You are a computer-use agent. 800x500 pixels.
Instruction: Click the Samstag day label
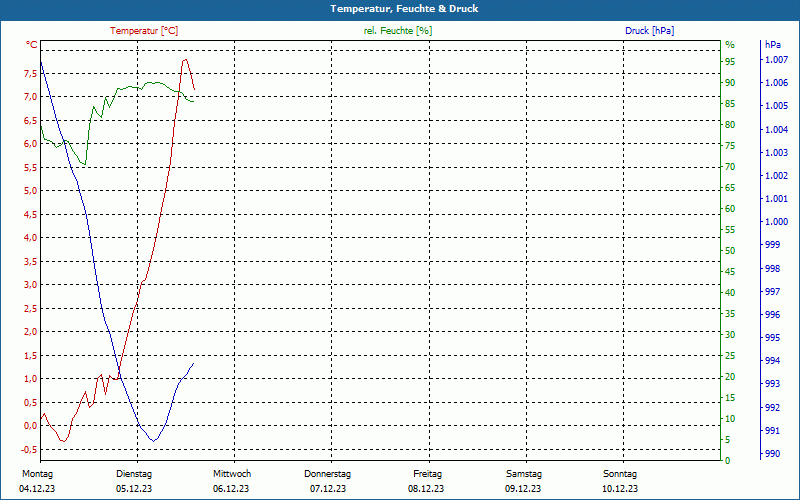(x=524, y=474)
